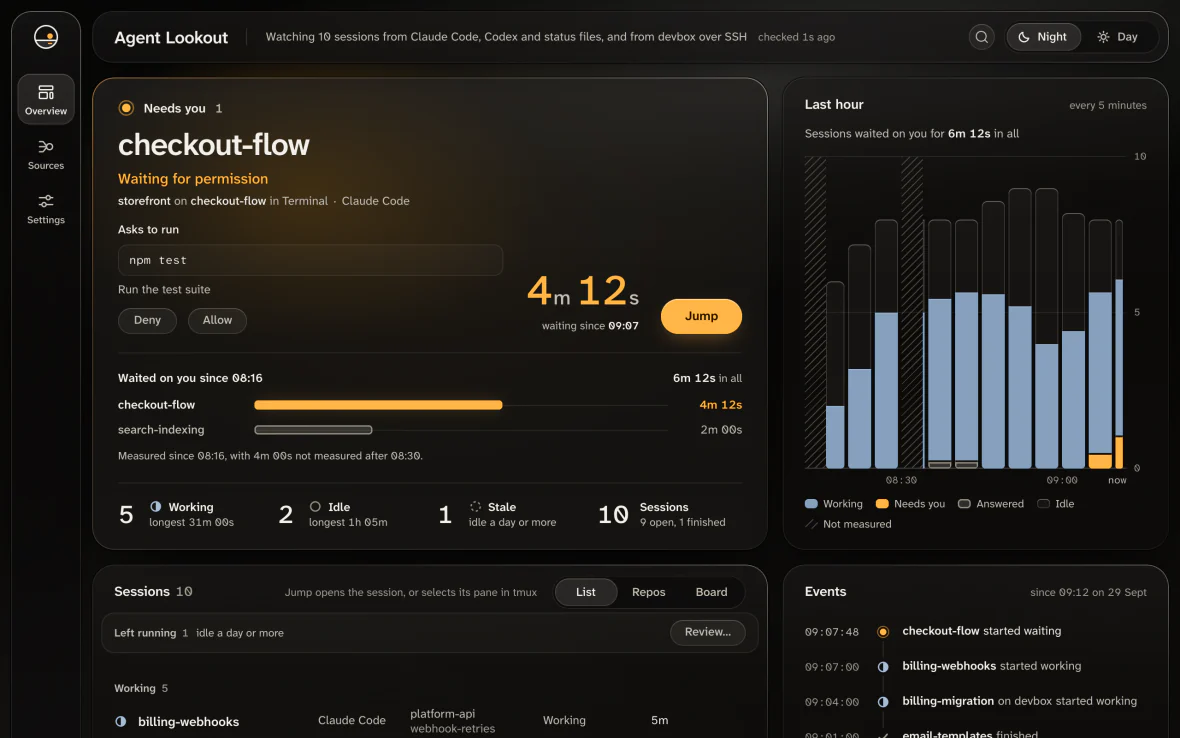
Task: Click the 'every 5 minutes' label
Action: pyautogui.click(x=1108, y=105)
